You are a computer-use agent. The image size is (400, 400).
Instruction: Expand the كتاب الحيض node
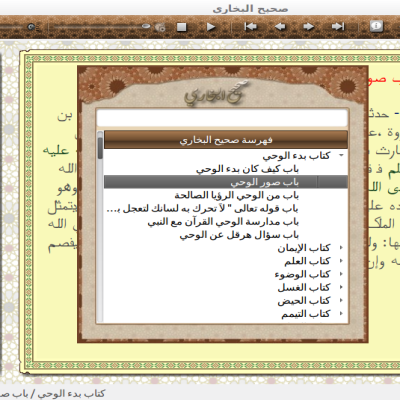(x=341, y=300)
